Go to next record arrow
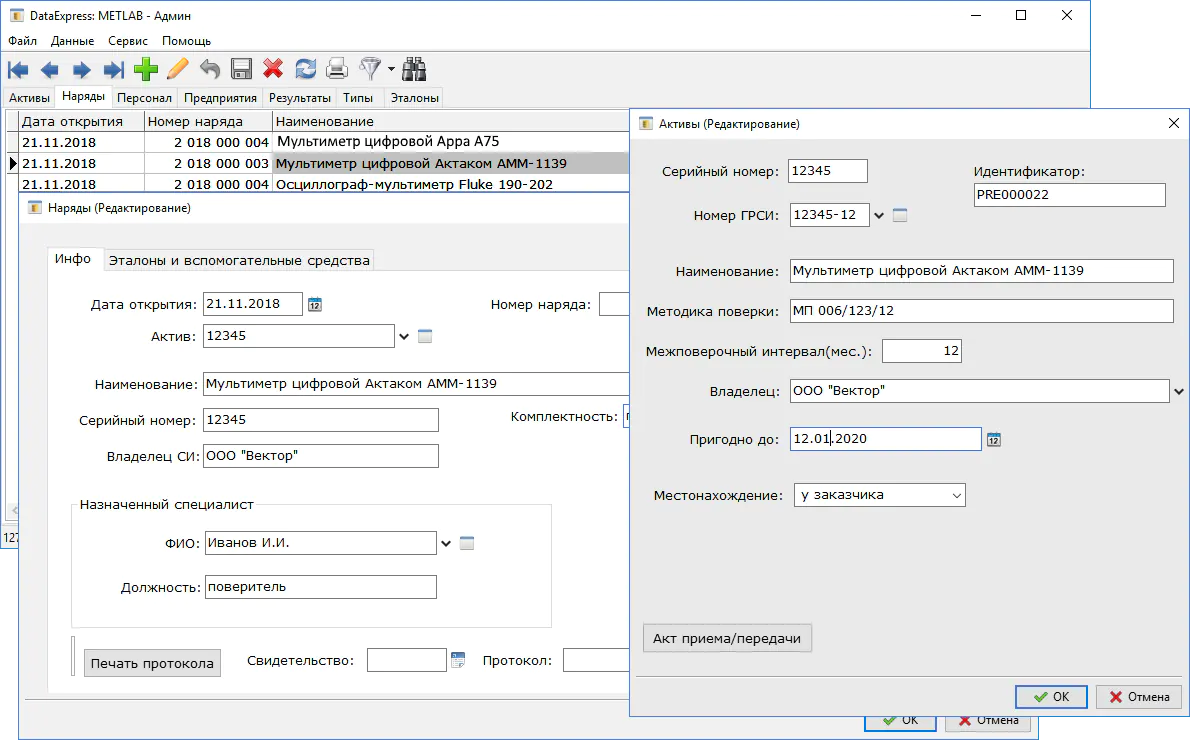Screen dimensions: 1190x740 82,70
